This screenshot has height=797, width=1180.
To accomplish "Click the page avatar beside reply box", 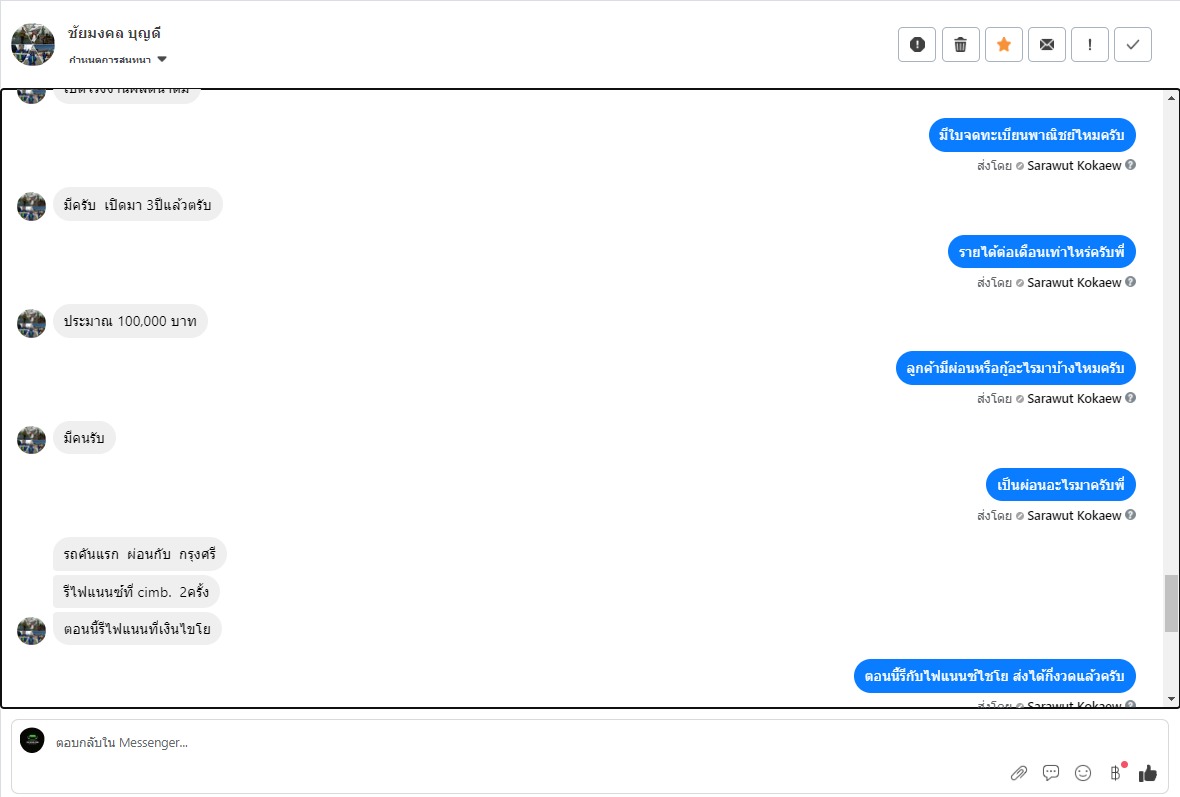I will [x=32, y=741].
